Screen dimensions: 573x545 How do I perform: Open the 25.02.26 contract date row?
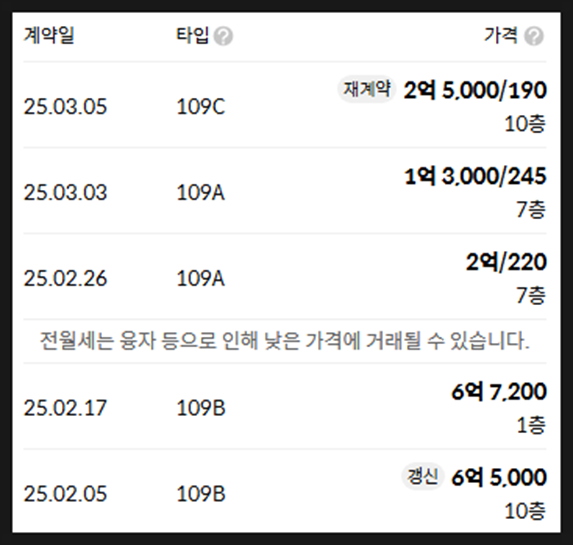coord(285,277)
